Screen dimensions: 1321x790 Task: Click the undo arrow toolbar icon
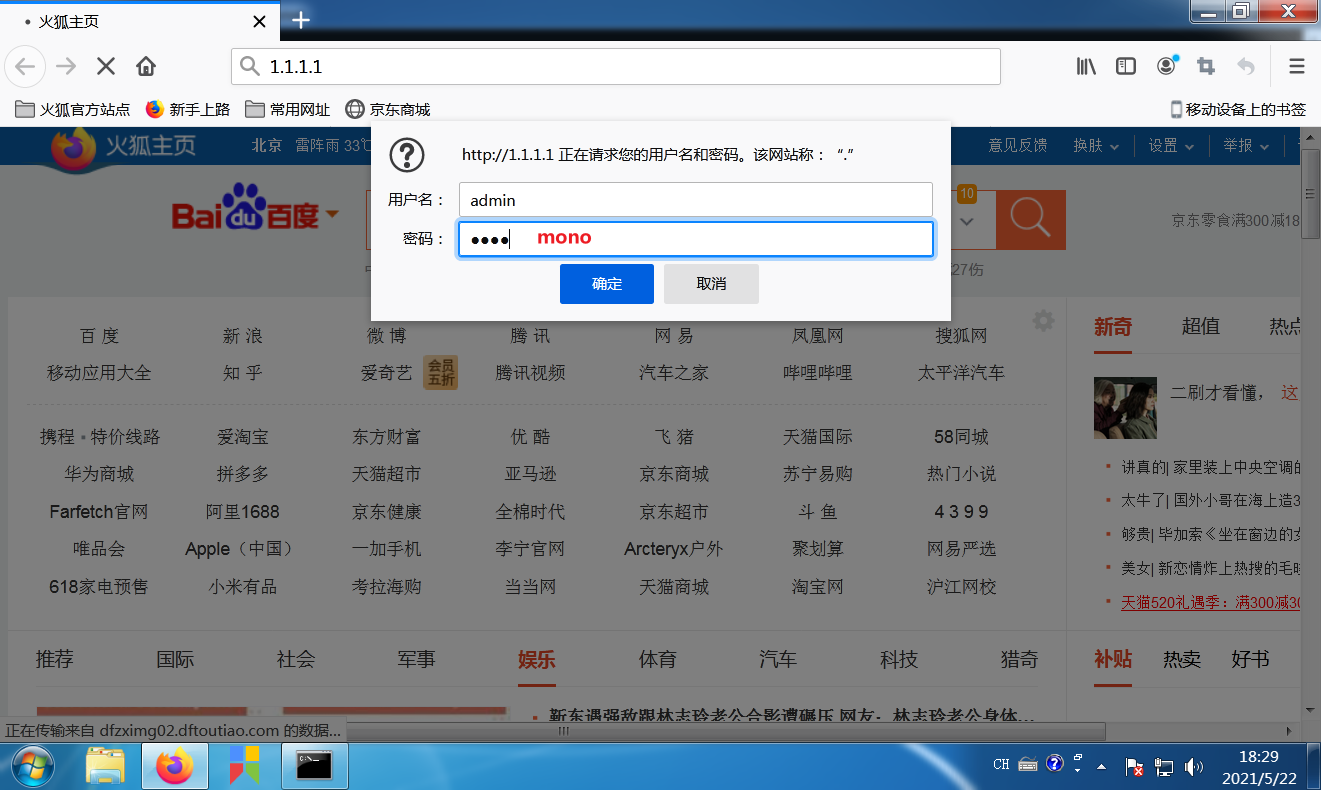pyautogui.click(x=1246, y=67)
